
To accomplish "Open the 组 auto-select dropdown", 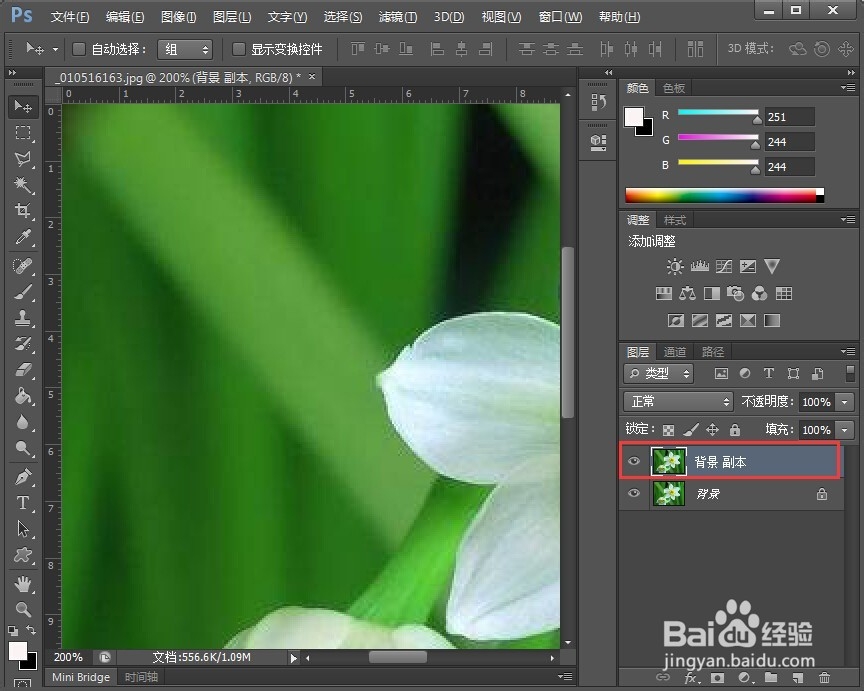I will [x=185, y=50].
